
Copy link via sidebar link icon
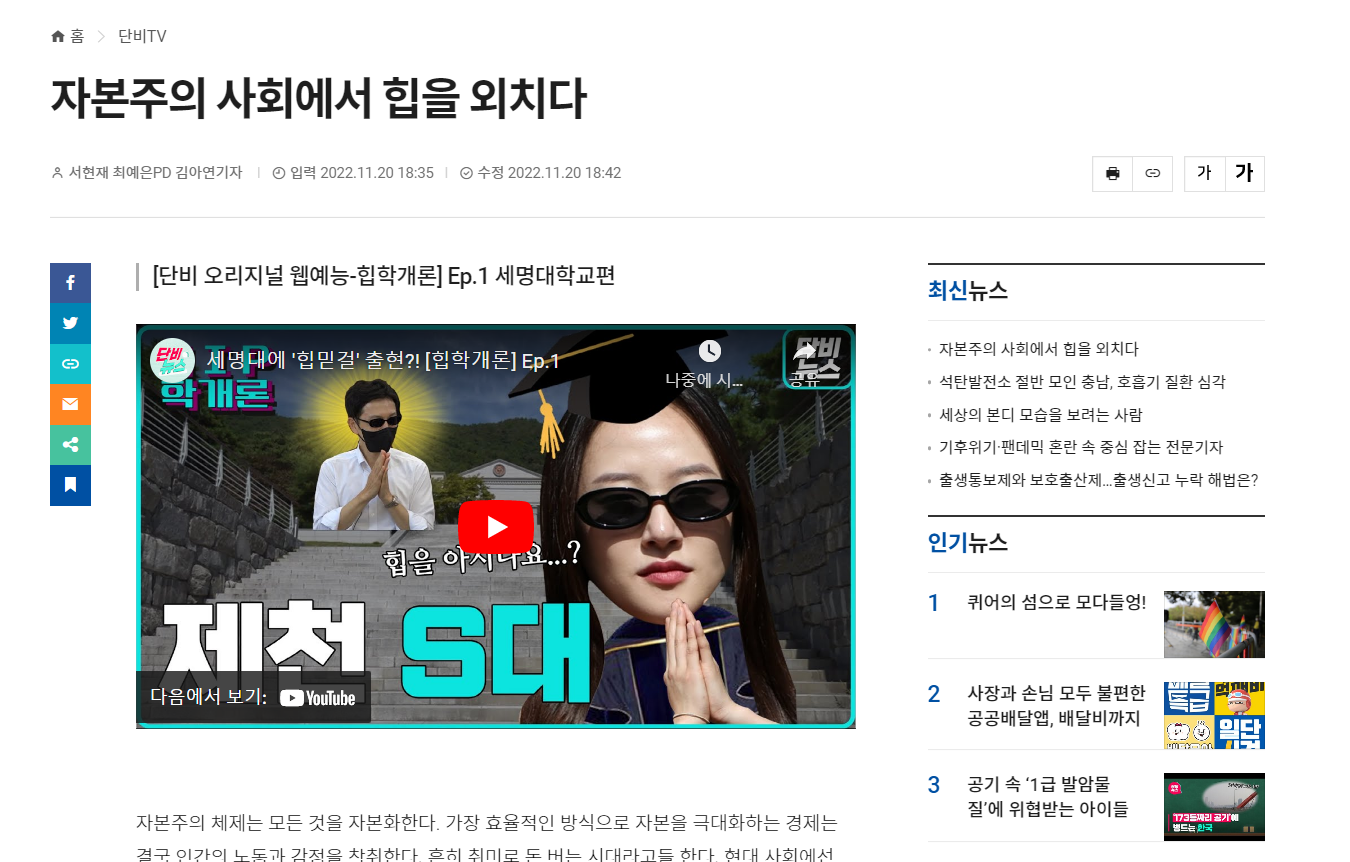click(70, 364)
